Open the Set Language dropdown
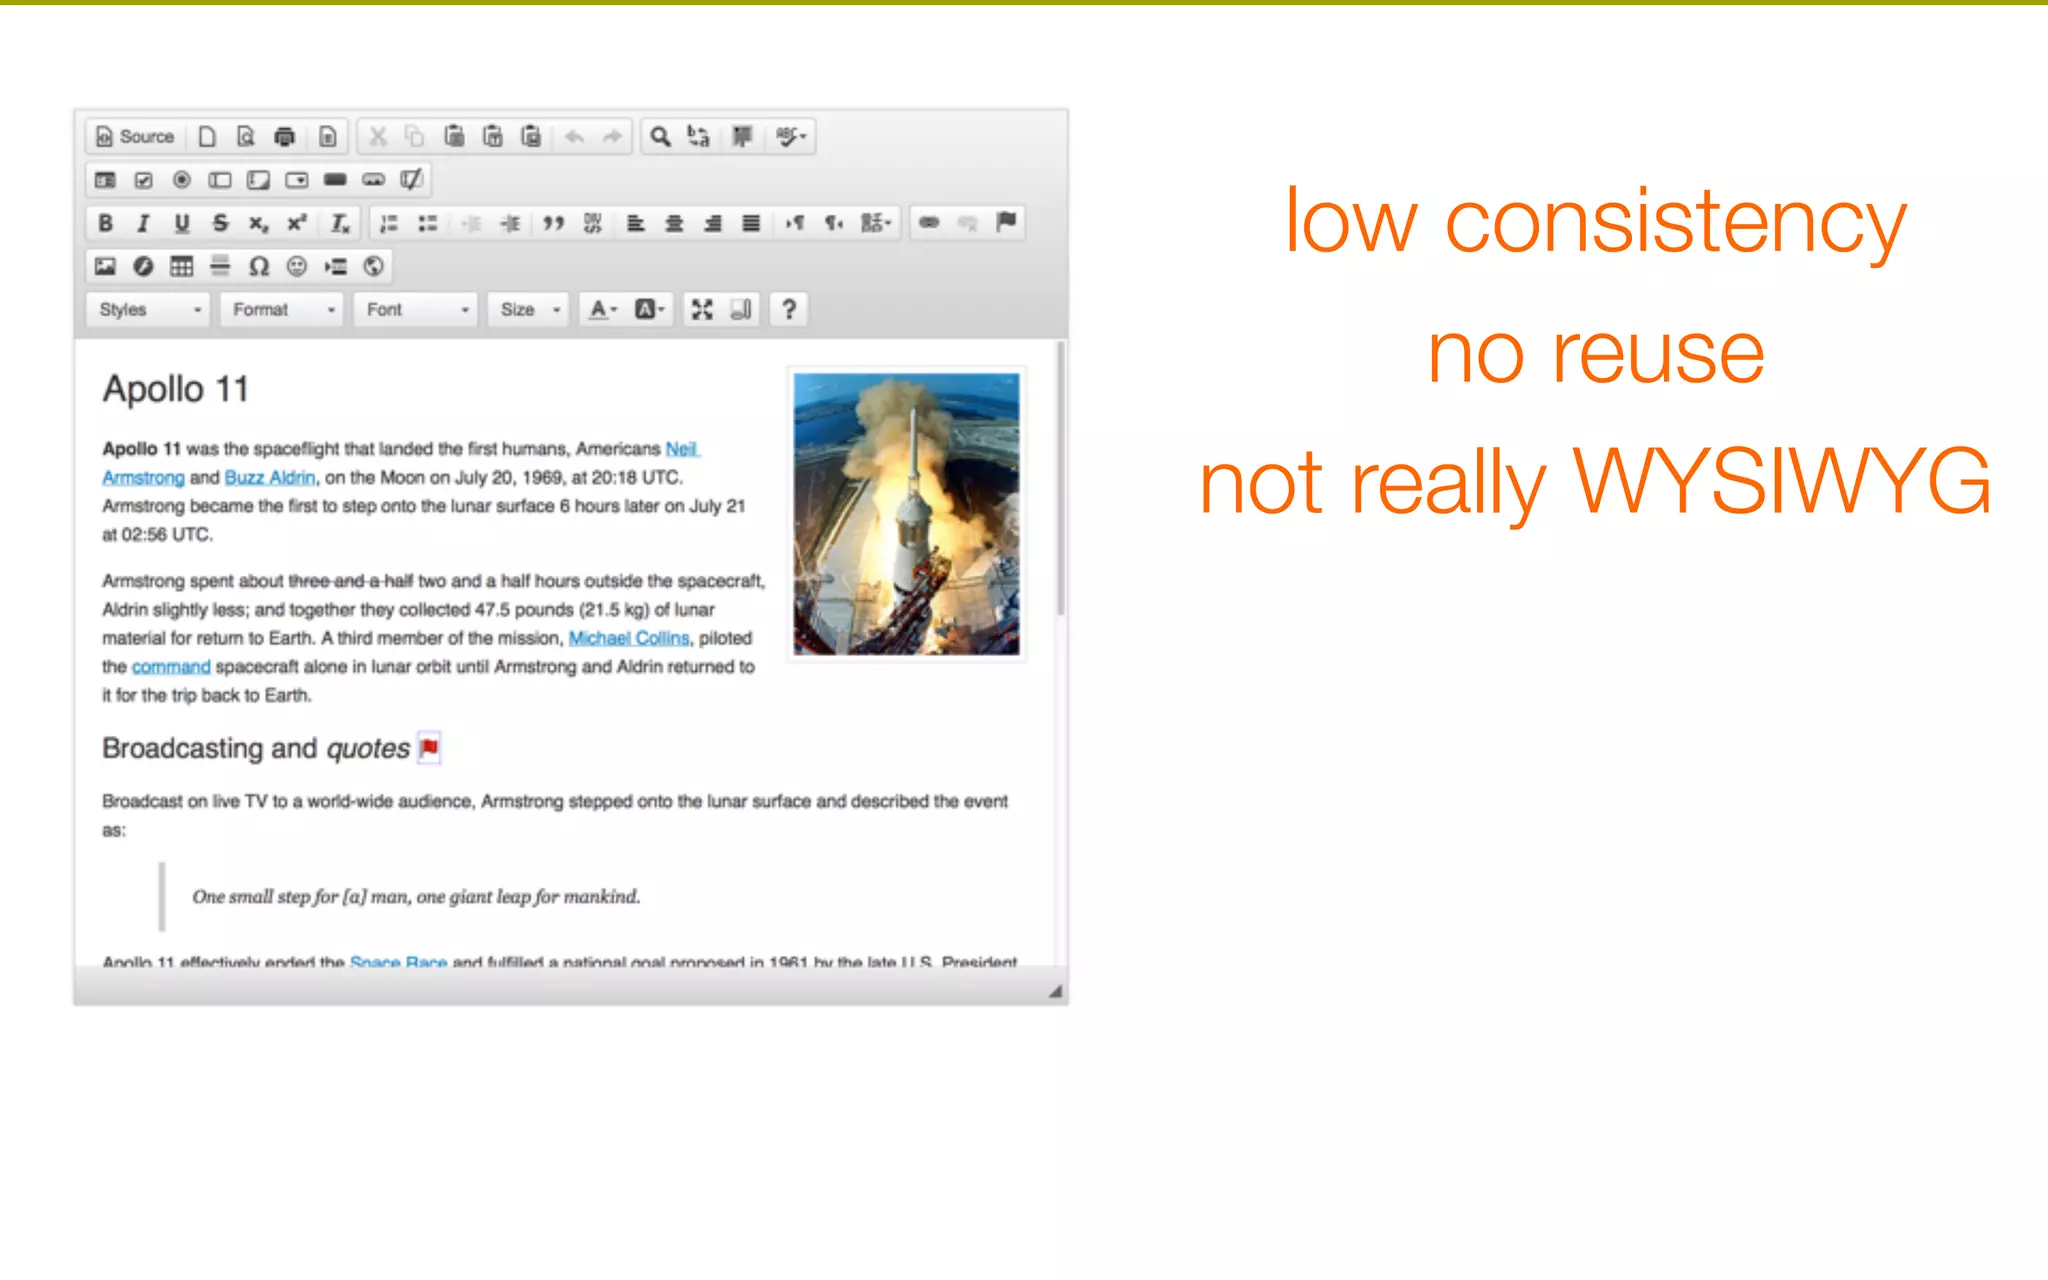Image resolution: width=2048 pixels, height=1280 pixels. pos(876,223)
